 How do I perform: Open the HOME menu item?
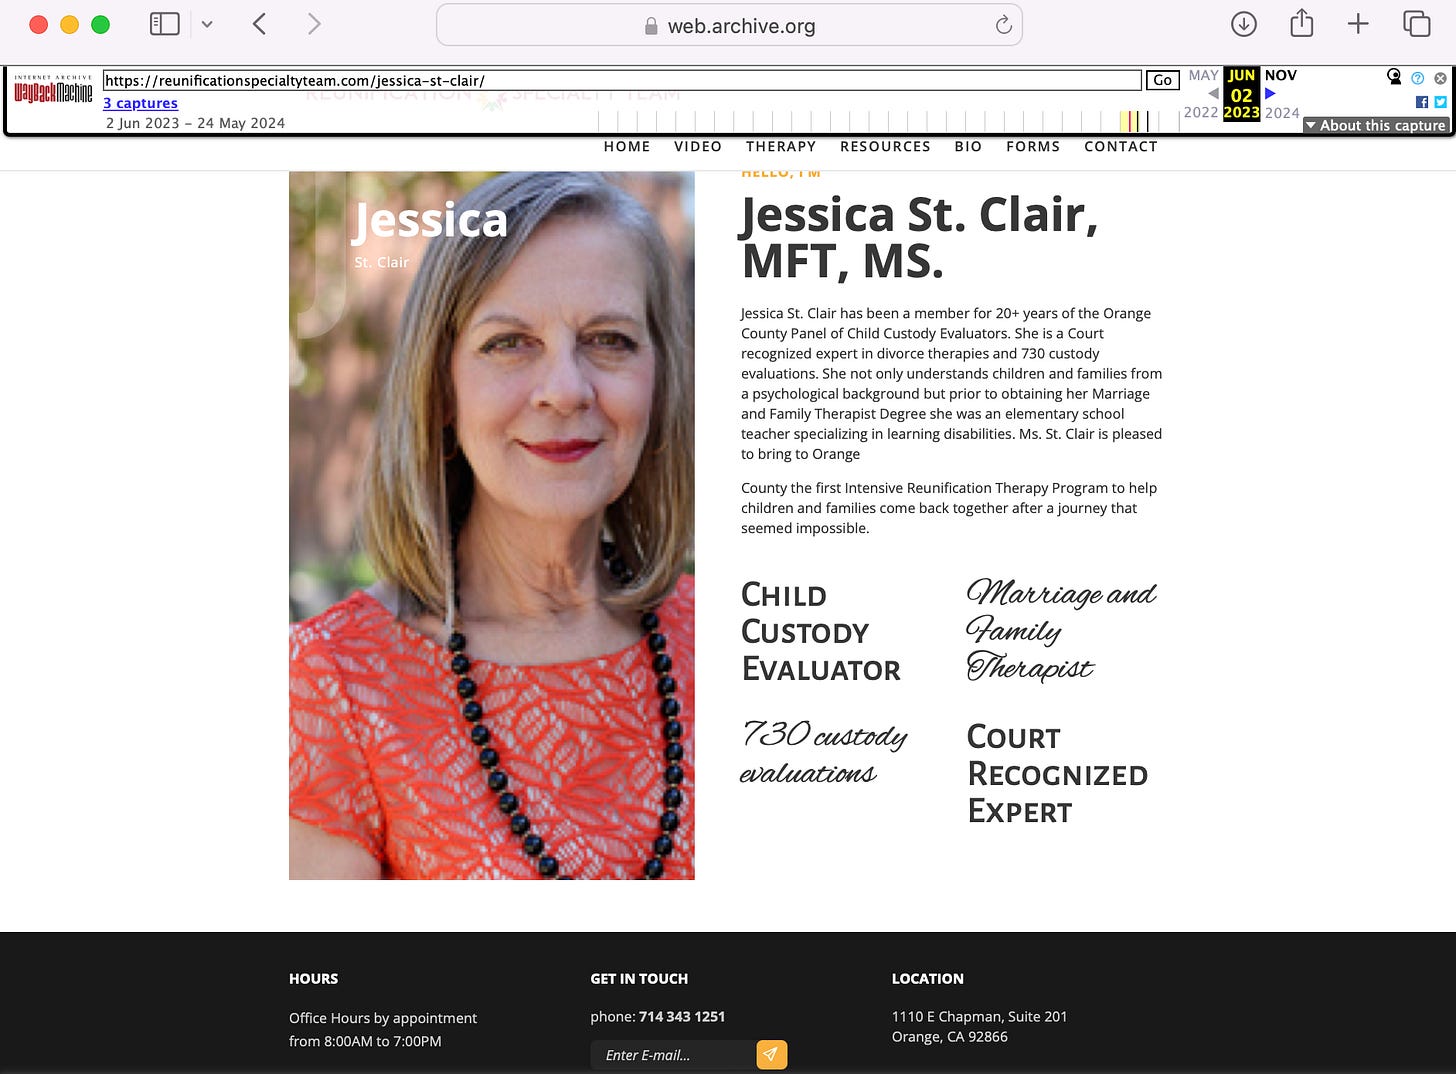[627, 146]
